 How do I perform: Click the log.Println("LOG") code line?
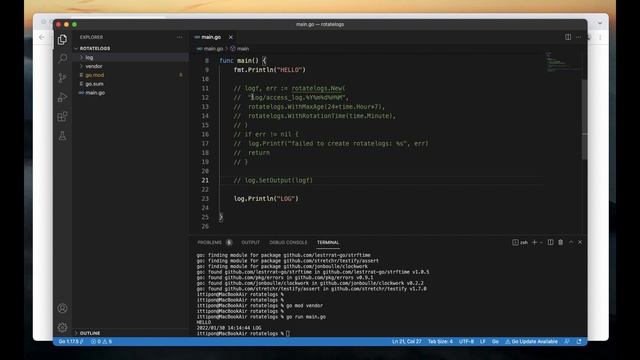[x=266, y=199]
